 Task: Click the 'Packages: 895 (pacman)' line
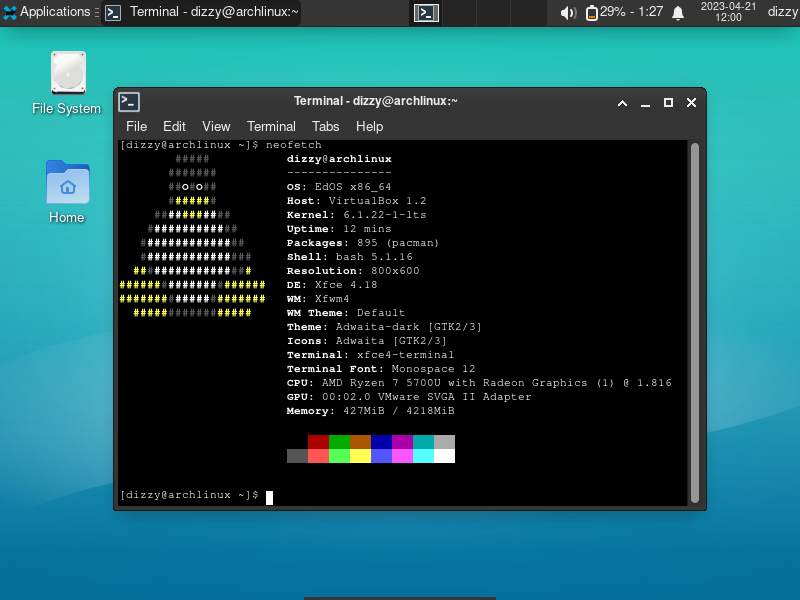[363, 243]
